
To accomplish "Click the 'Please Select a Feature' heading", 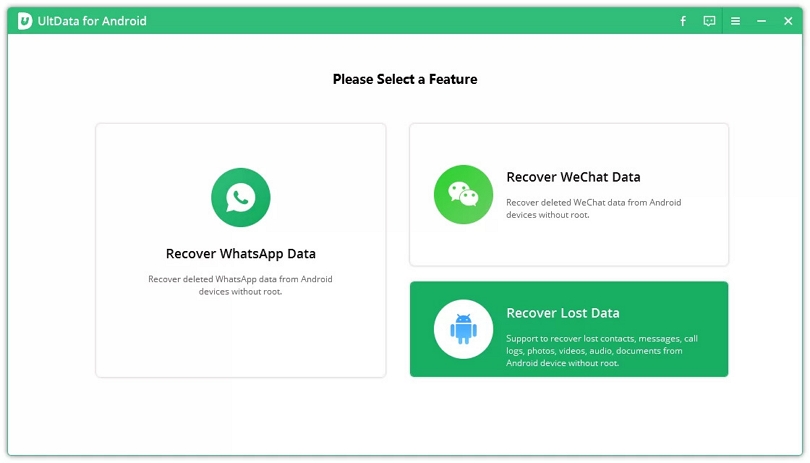I will (405, 80).
